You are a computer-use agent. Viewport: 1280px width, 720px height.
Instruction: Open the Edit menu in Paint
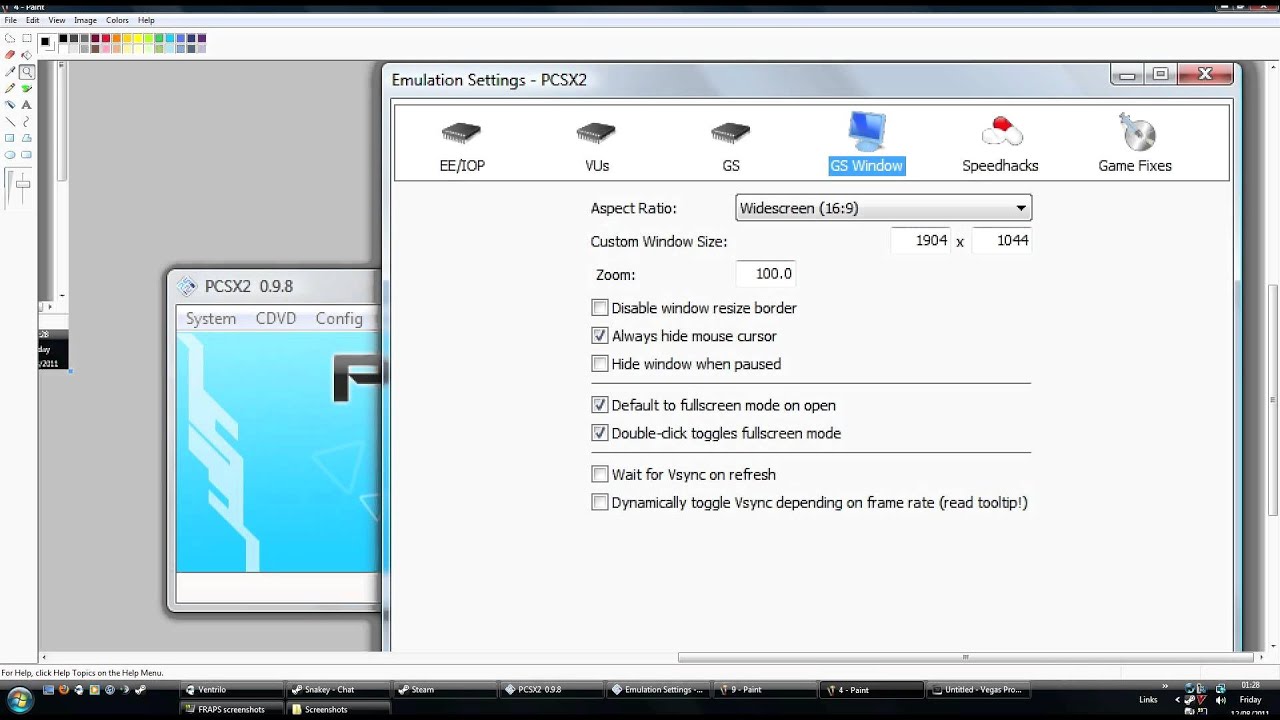pos(32,20)
